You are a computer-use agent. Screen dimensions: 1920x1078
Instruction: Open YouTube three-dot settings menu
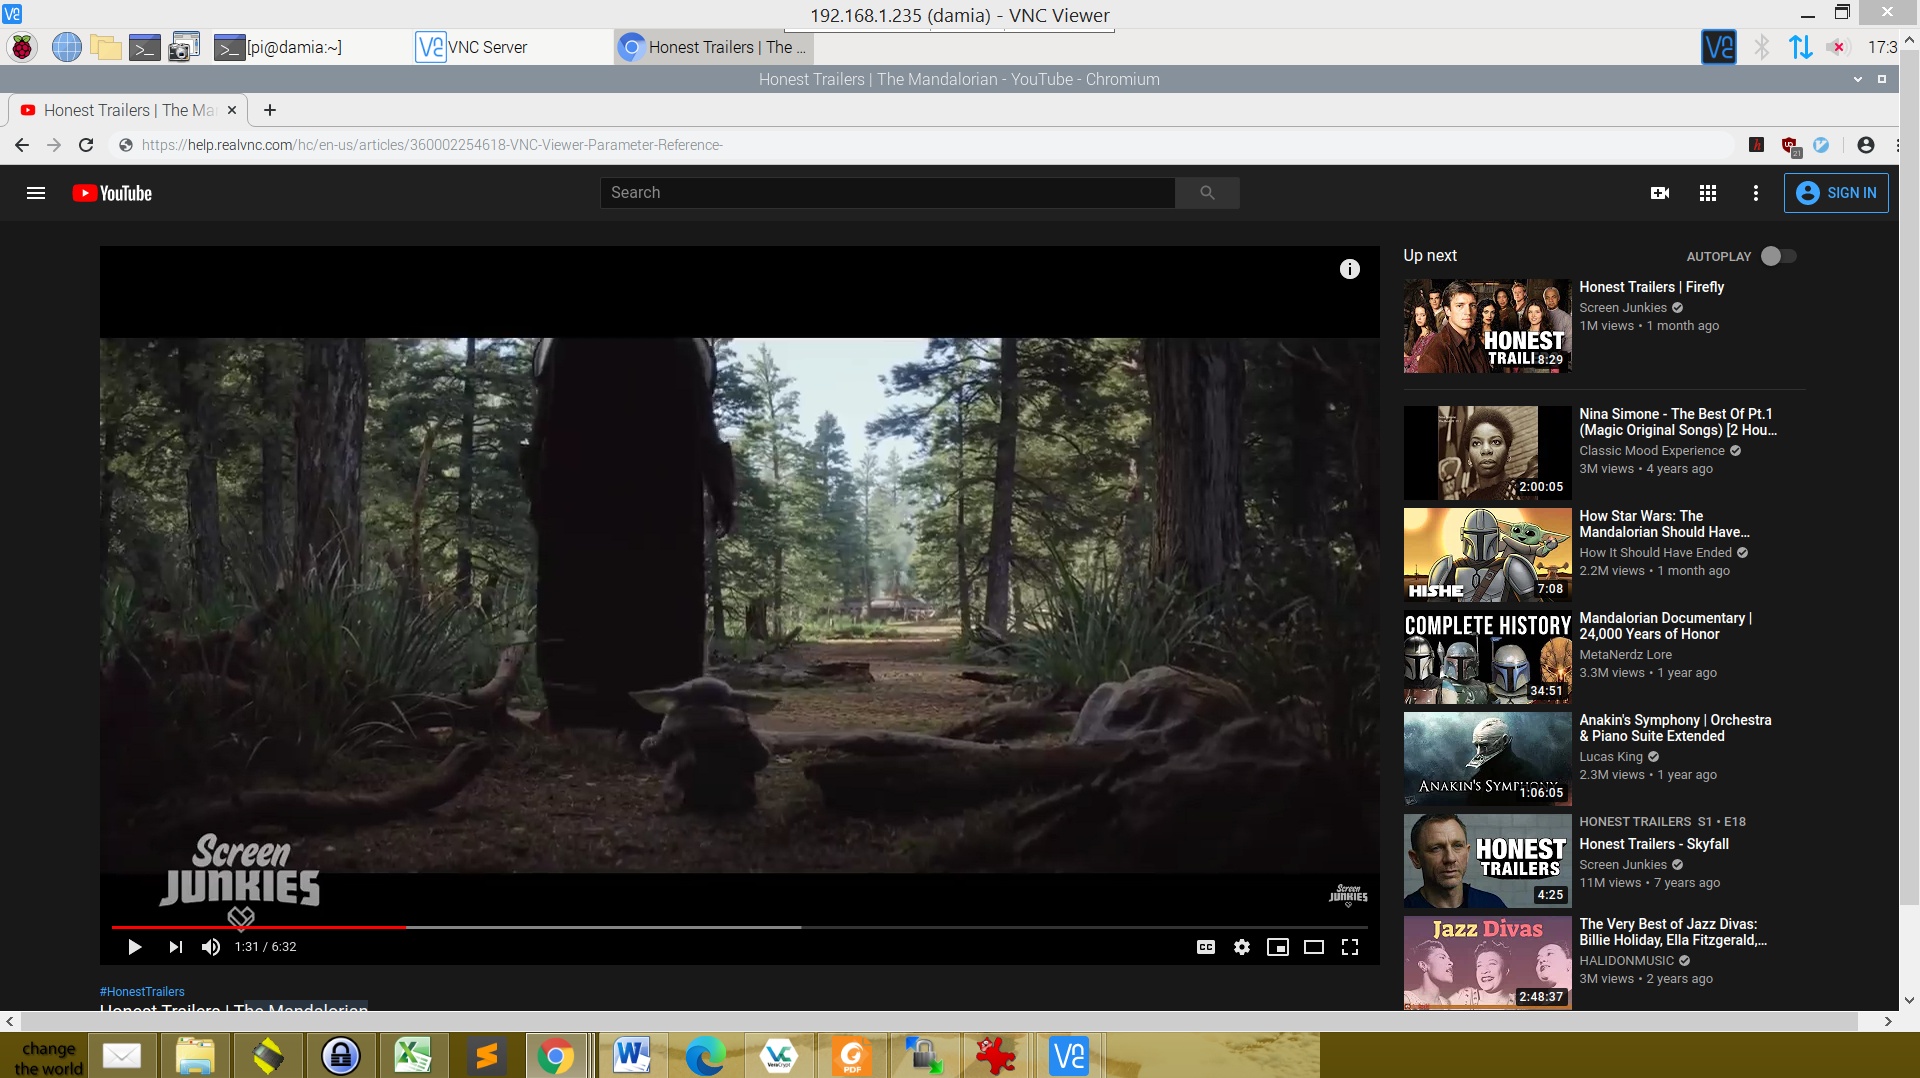click(x=1756, y=193)
